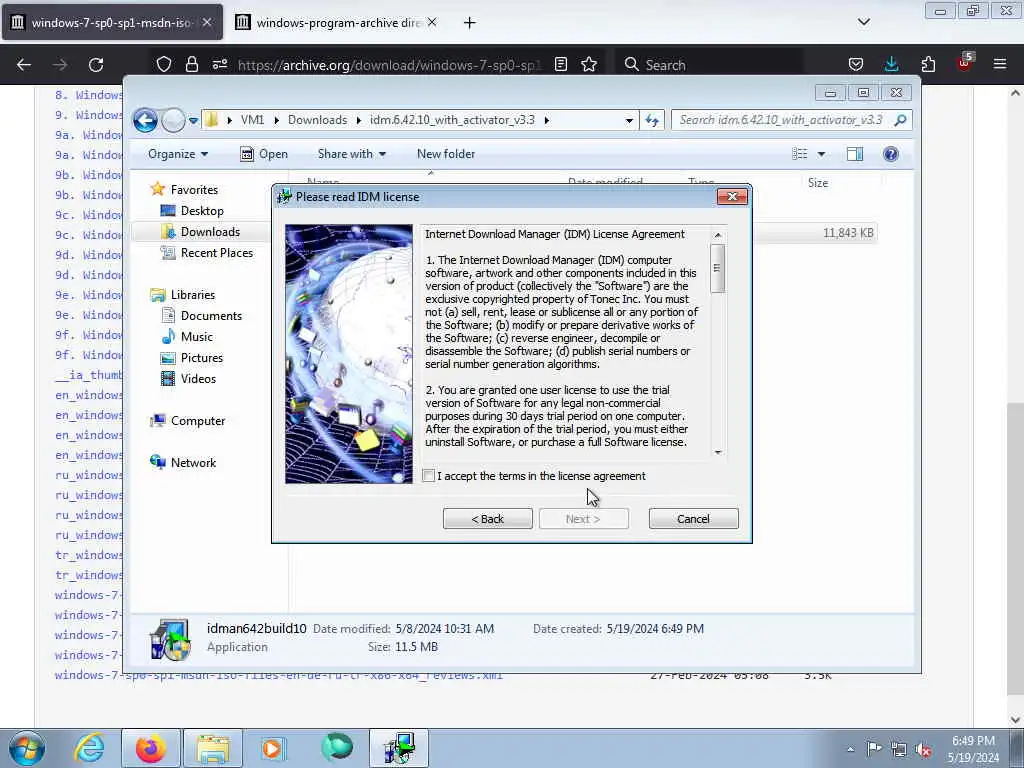This screenshot has width=1024, height=768.
Task: Open a new Firefox tab
Action: pyautogui.click(x=470, y=23)
